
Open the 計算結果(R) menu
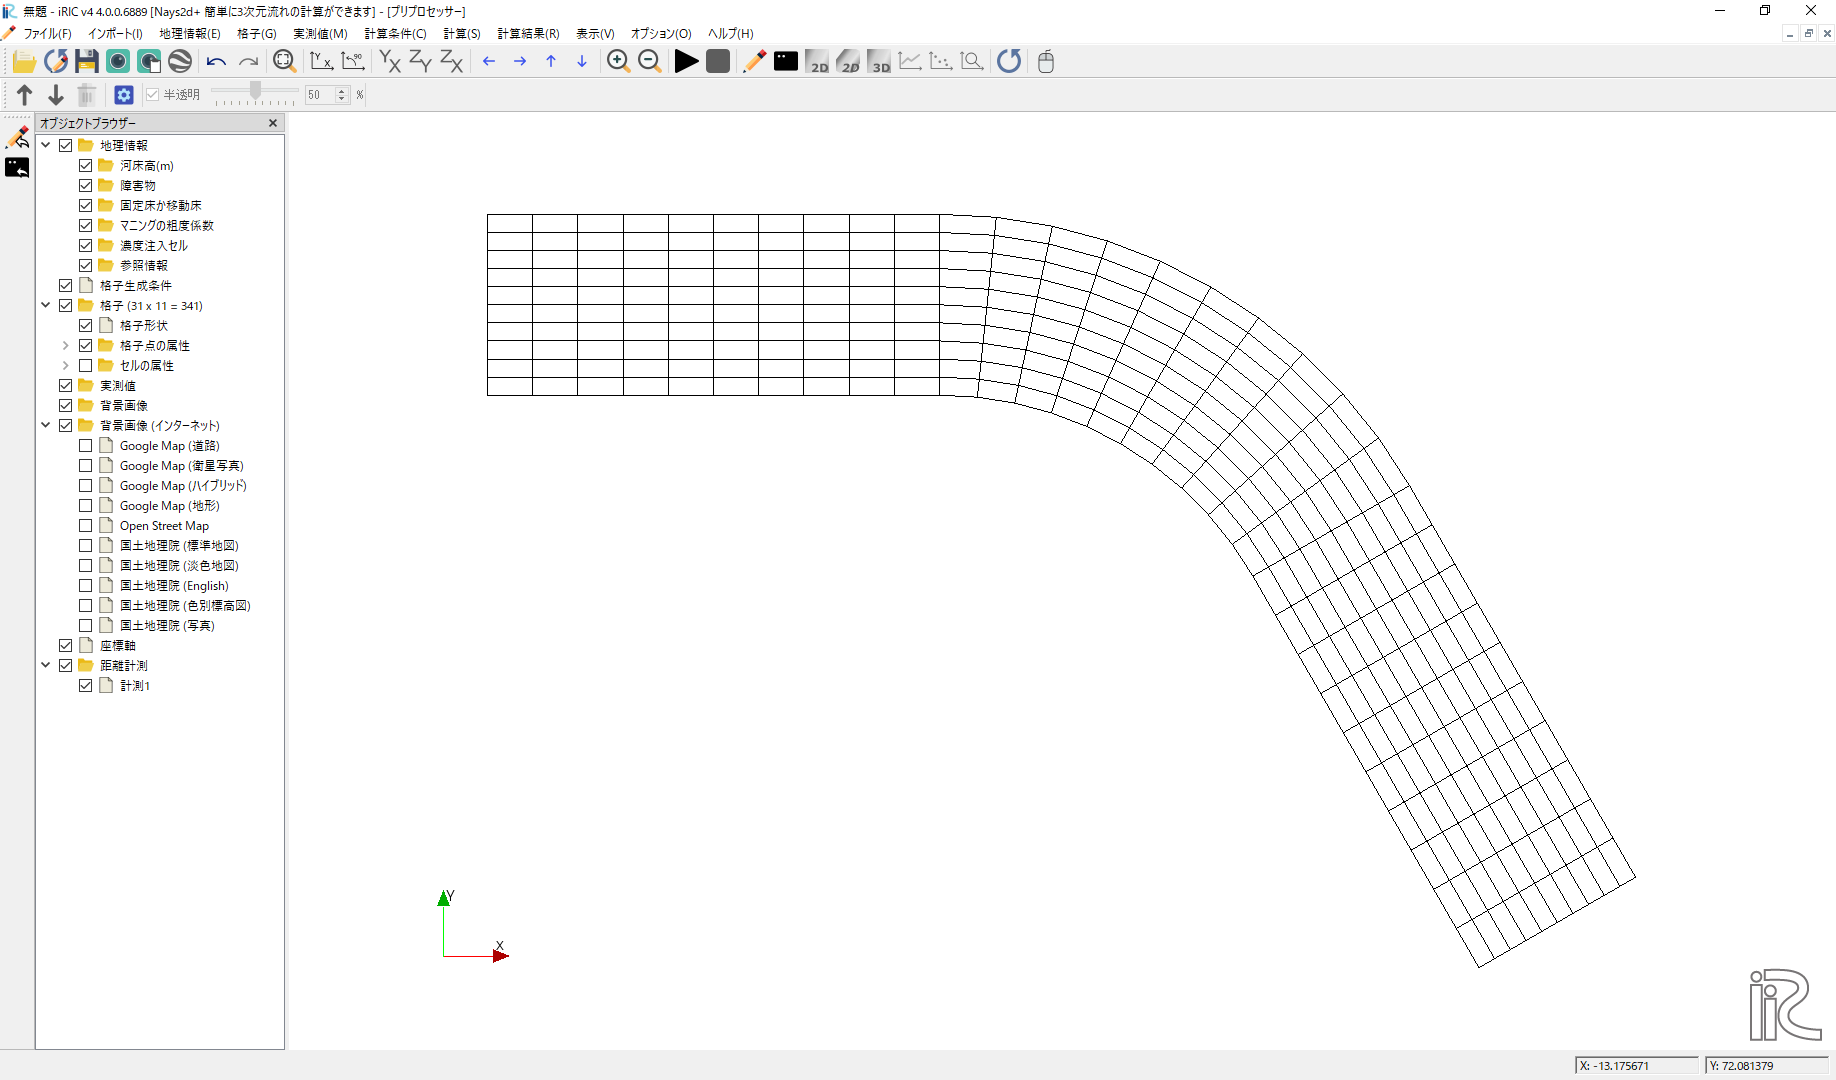(528, 34)
